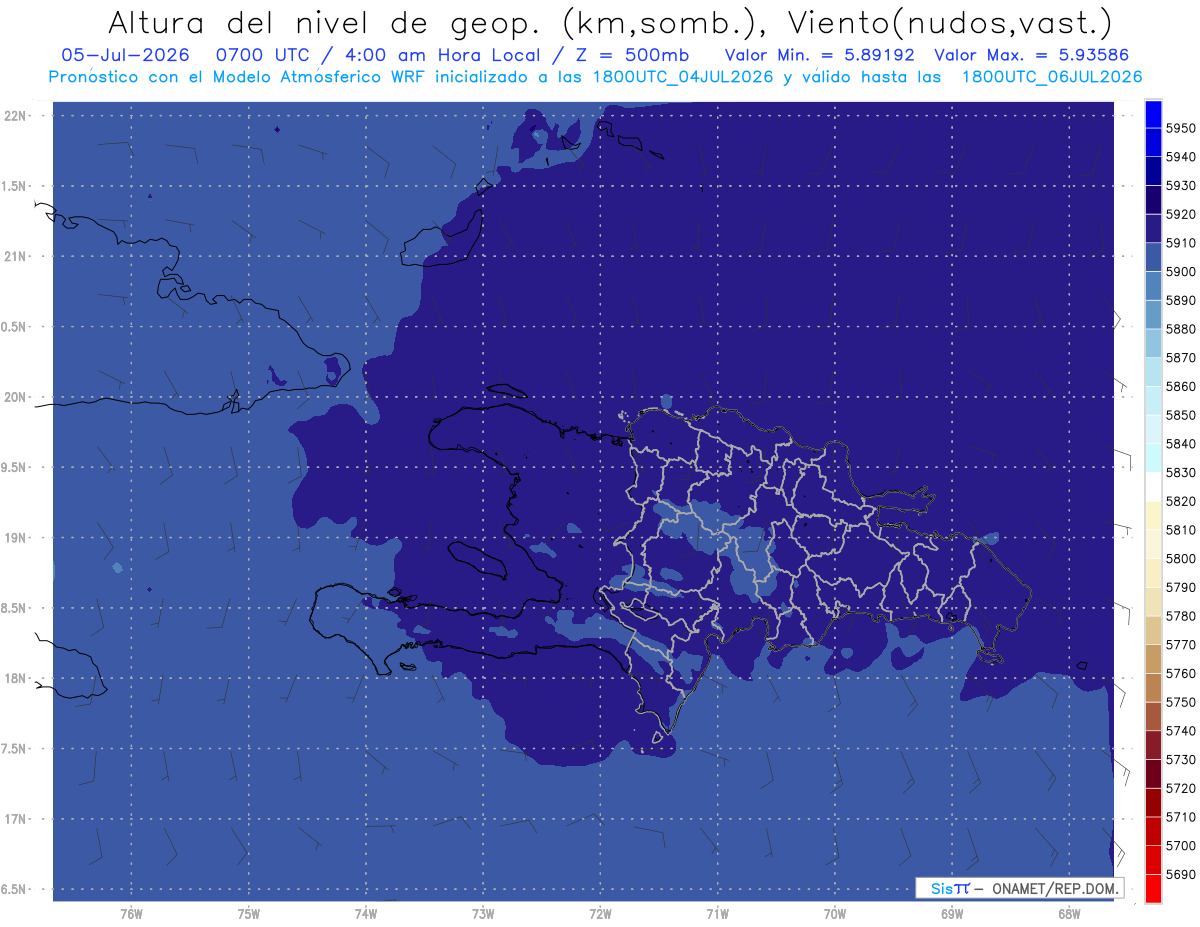Click the bright blue colorbar band above 5950
1200x927 pixels.
click(x=1153, y=114)
